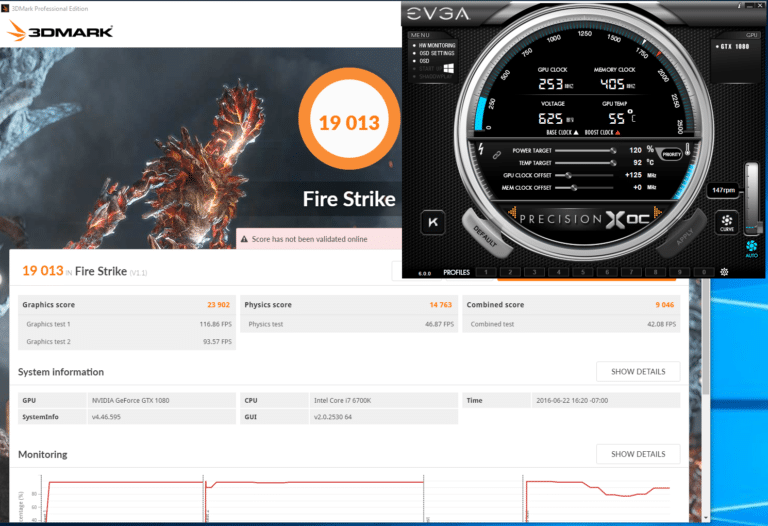
Task: Adjust the GPU Clock Offset slider
Action: coord(584,175)
